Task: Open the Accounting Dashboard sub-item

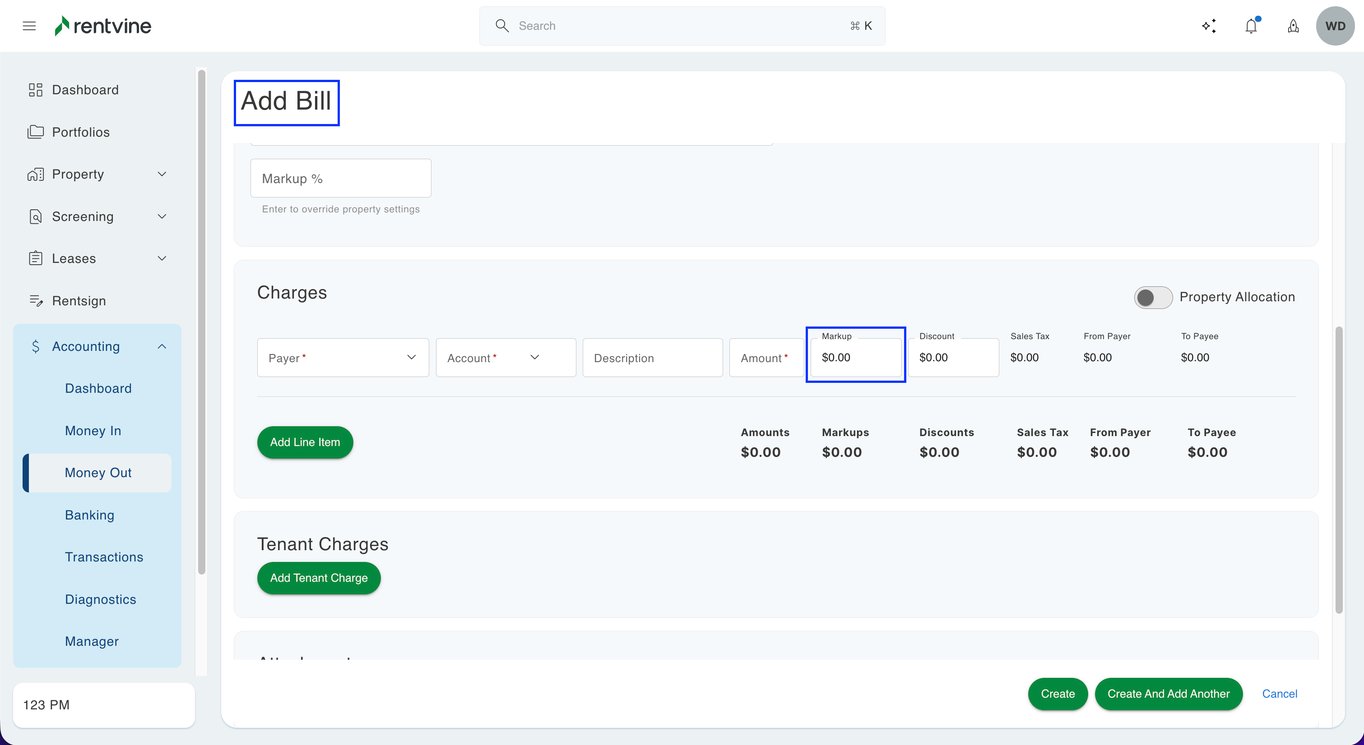Action: pos(98,388)
